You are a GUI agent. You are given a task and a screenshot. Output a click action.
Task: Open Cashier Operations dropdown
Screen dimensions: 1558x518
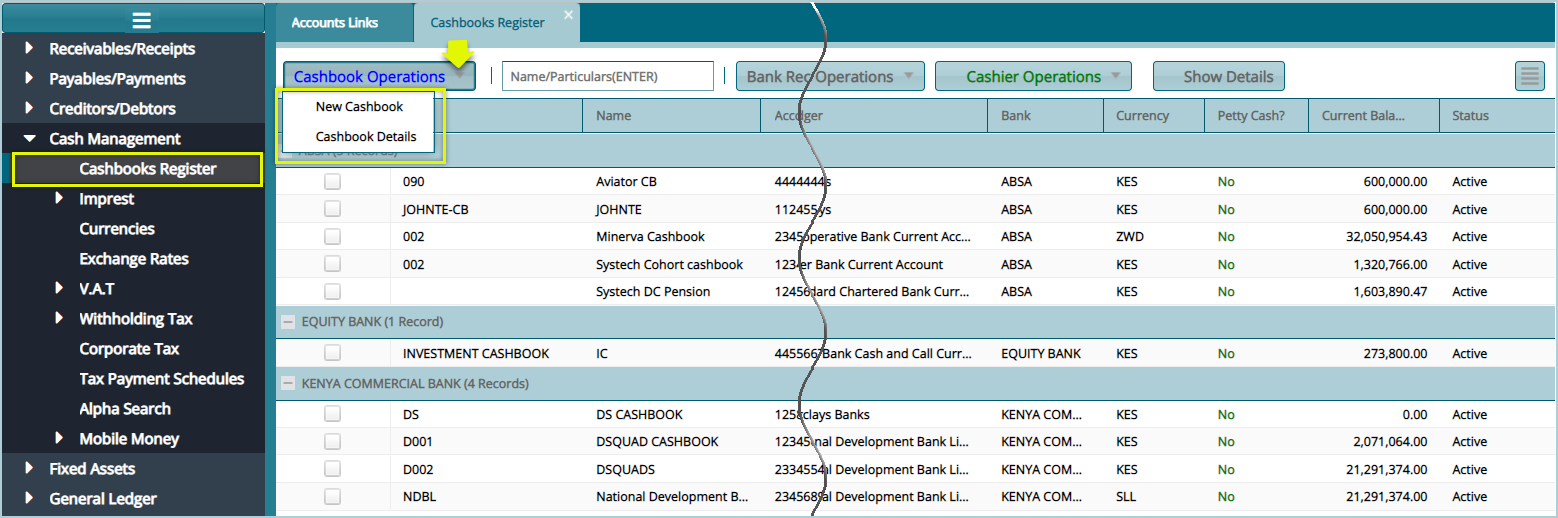[1033, 76]
